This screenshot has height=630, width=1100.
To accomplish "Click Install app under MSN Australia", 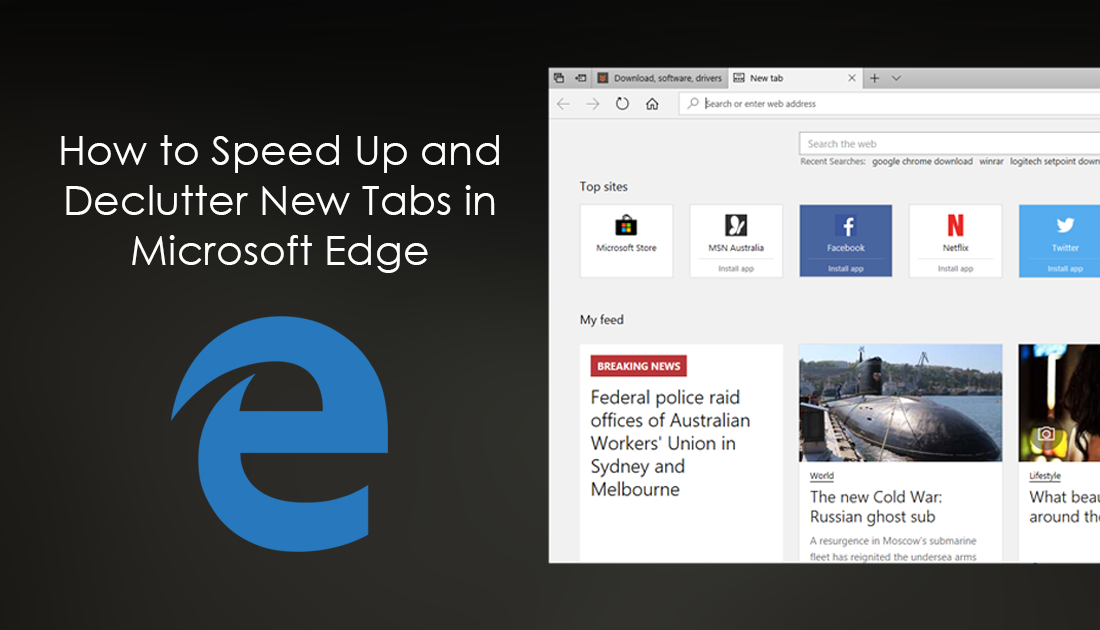I will [736, 269].
